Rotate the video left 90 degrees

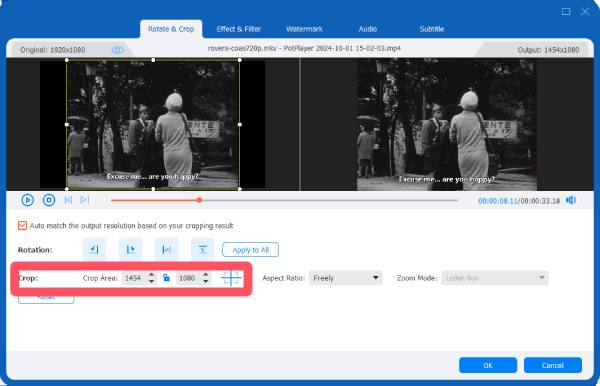(x=95, y=249)
